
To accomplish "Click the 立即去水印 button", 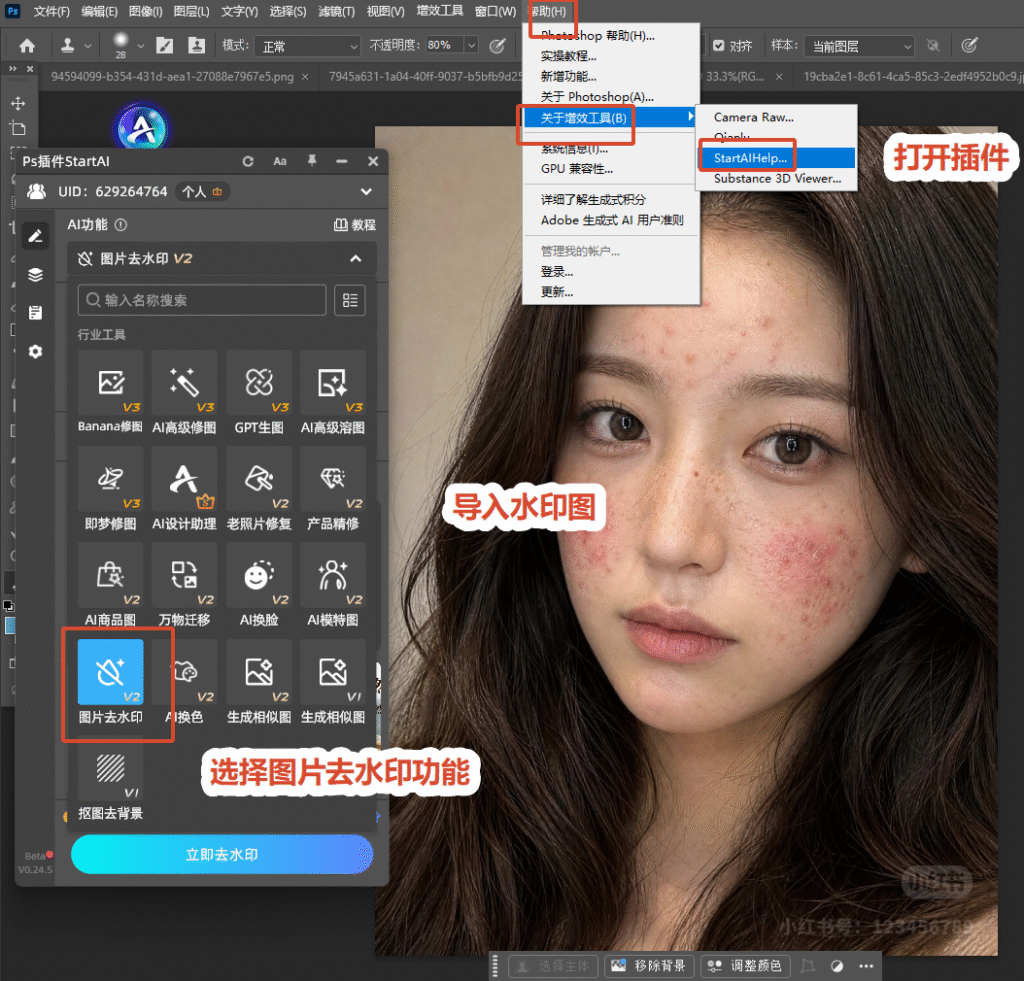I will pos(222,854).
